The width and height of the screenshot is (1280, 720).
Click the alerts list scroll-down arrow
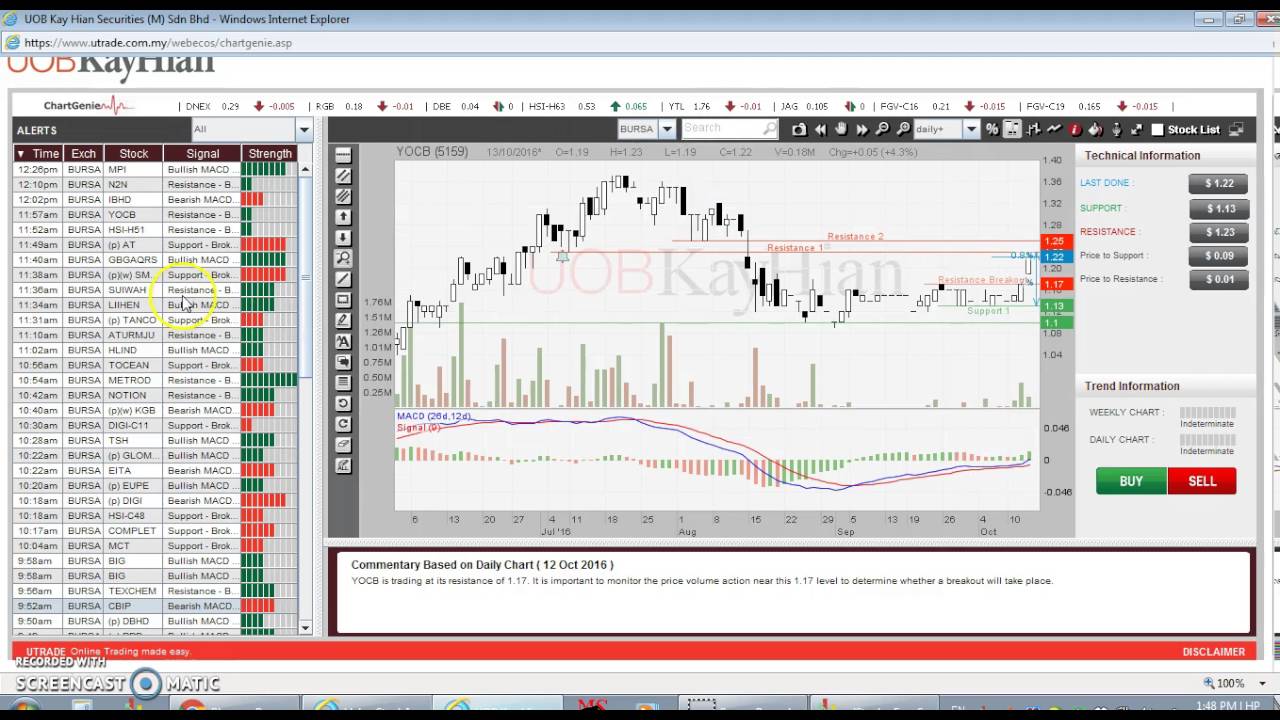(305, 628)
